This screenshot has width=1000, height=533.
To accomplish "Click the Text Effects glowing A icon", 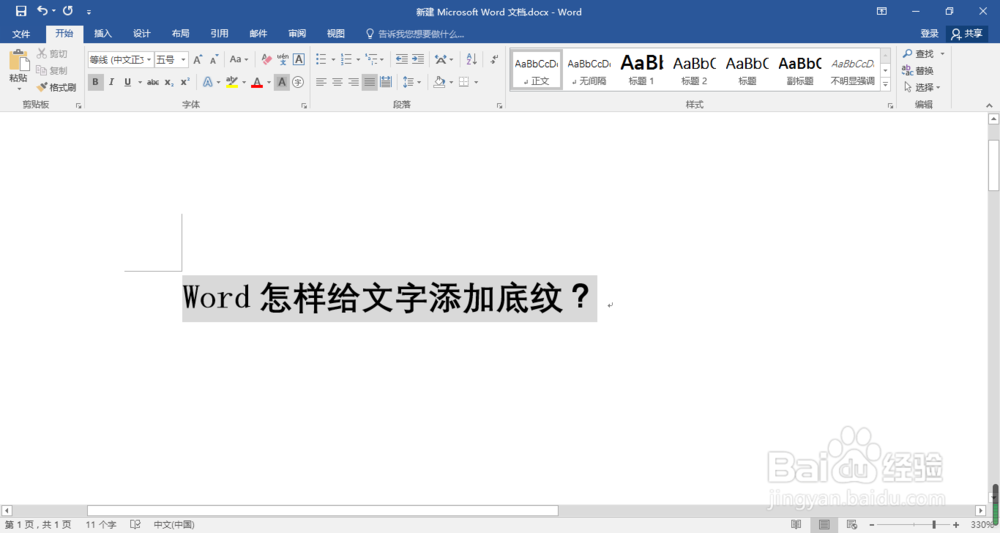I will point(208,82).
